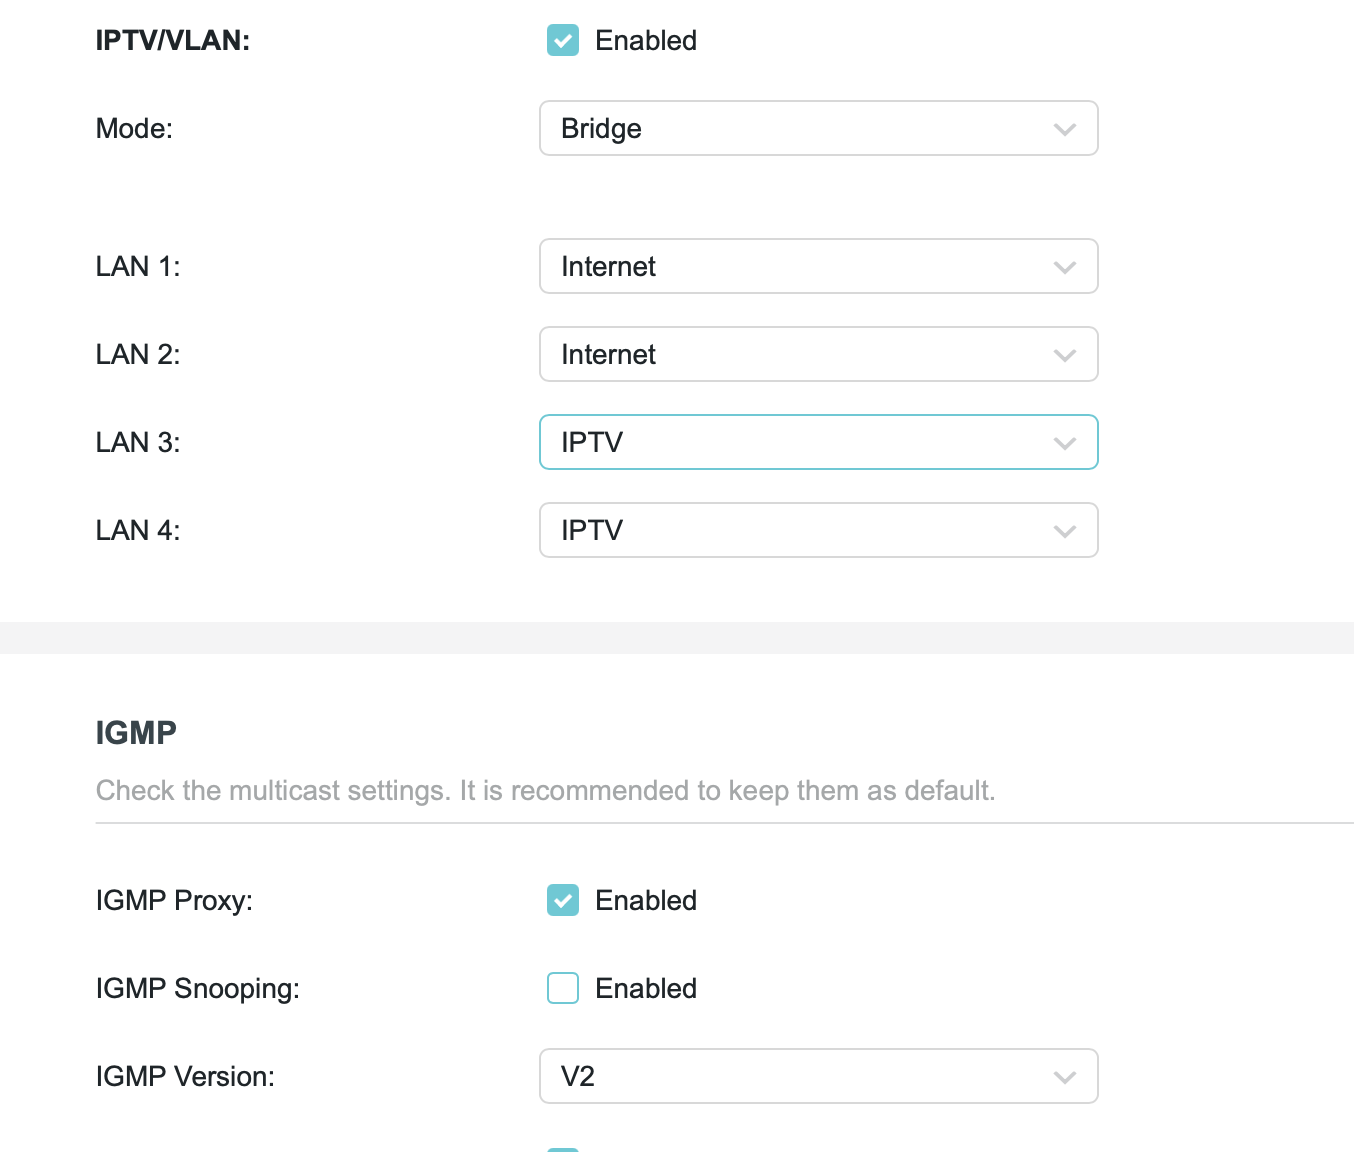This screenshot has width=1354, height=1152.
Task: Uncheck the IGMP Proxy checkbox
Action: 563,901
